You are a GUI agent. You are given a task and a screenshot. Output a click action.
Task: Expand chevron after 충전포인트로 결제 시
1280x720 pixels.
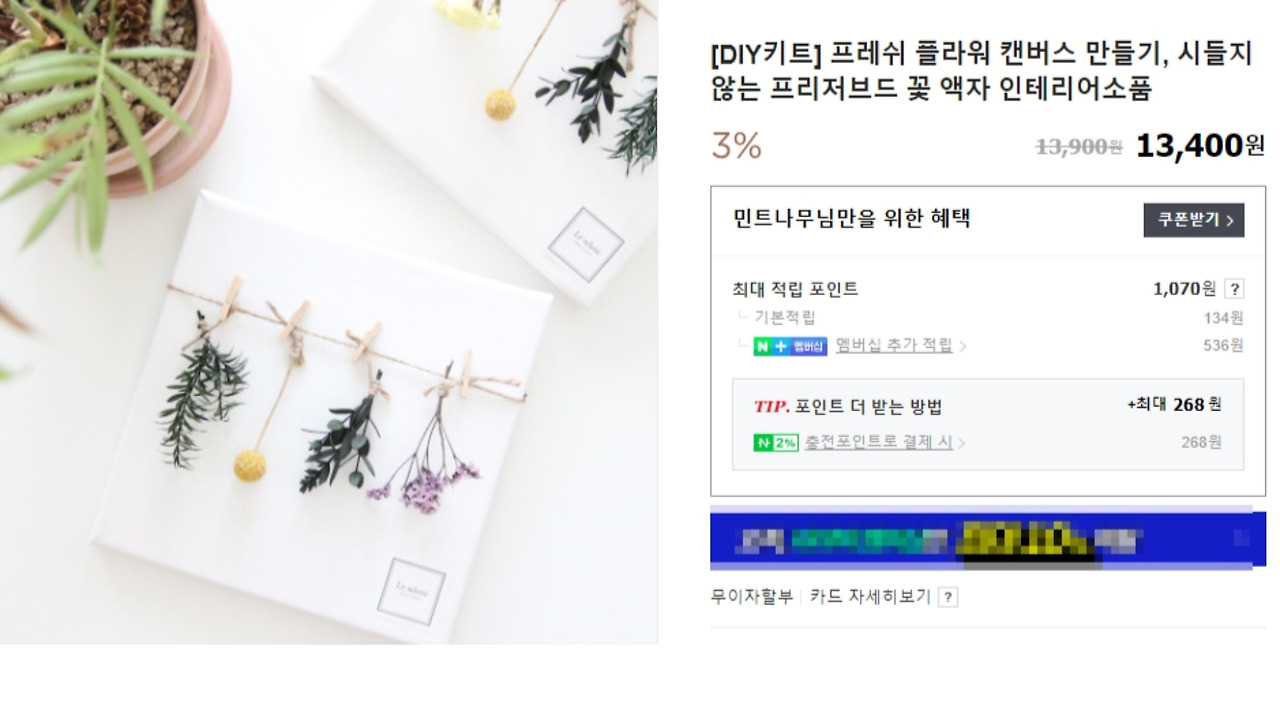tap(962, 443)
